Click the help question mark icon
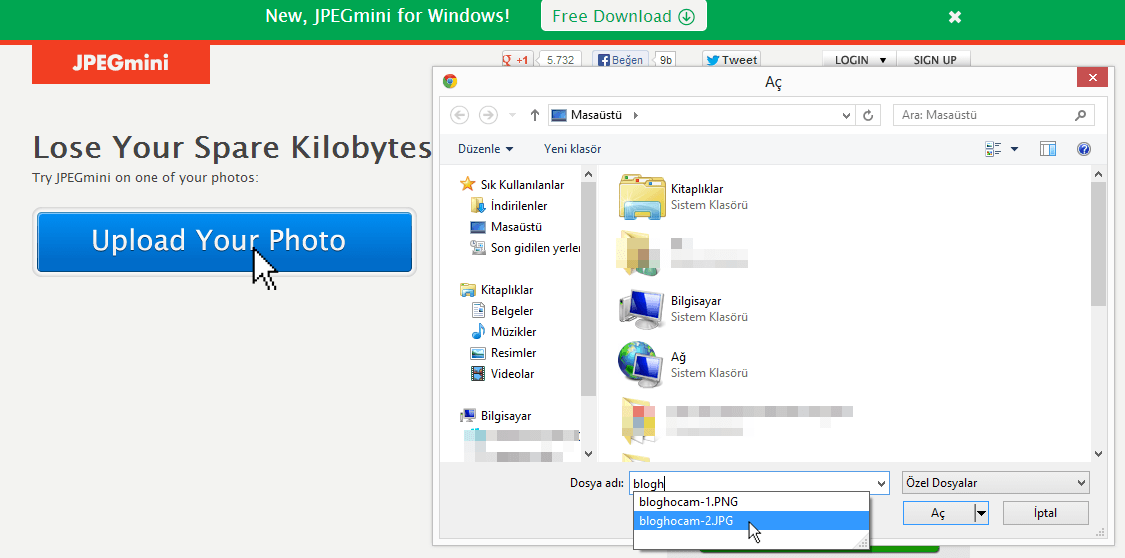 [1083, 149]
